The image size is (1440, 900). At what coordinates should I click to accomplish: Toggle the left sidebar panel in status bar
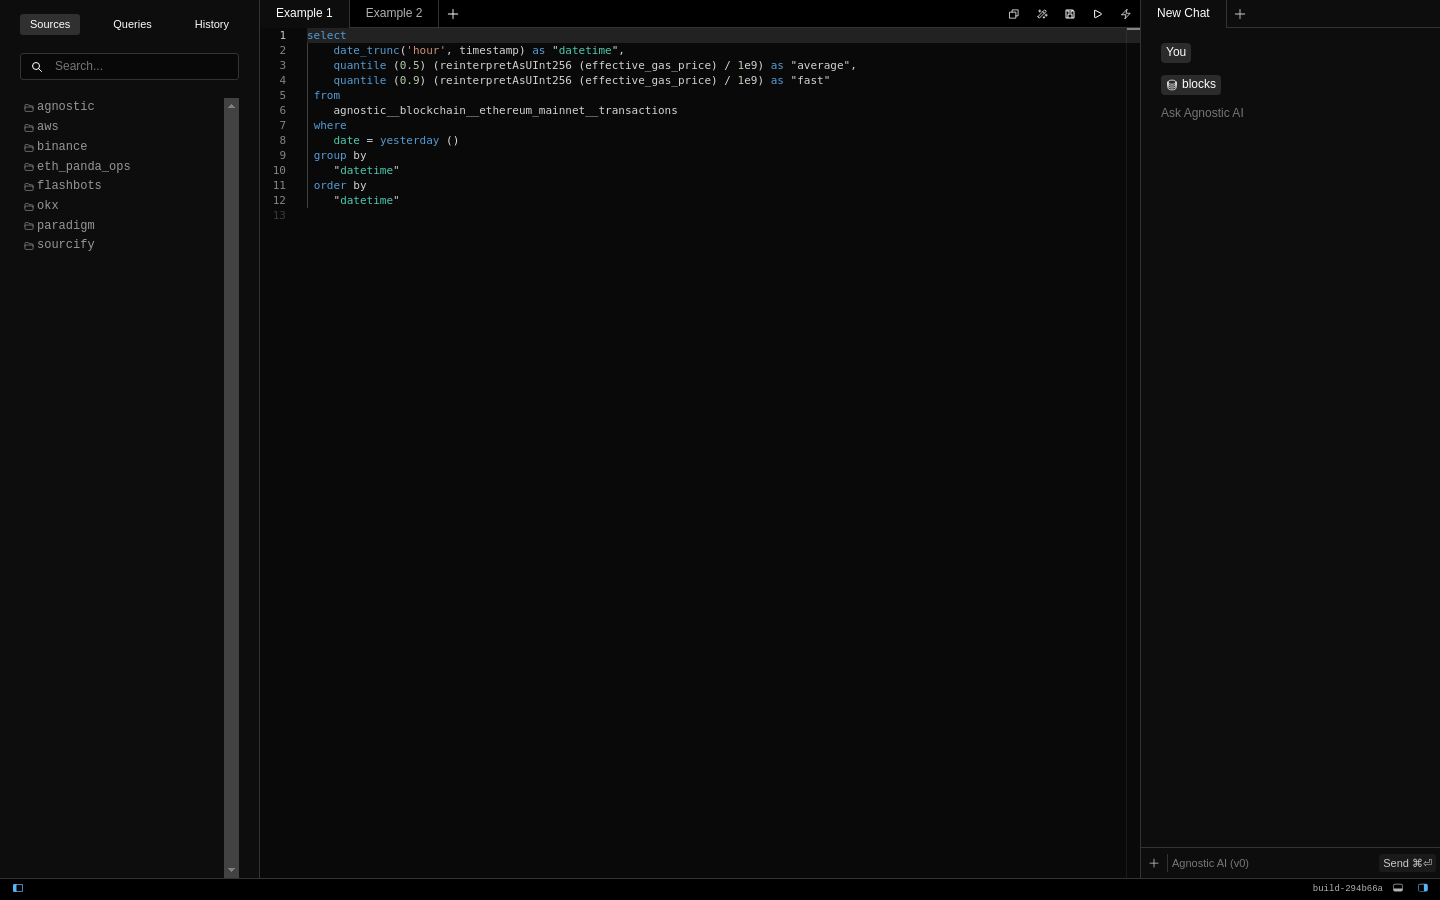[18, 888]
